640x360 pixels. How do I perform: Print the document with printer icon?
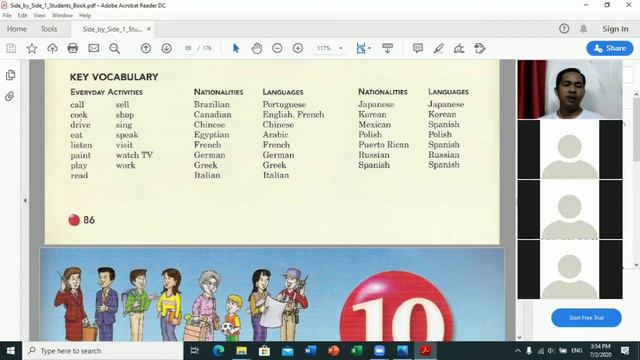click(x=73, y=48)
